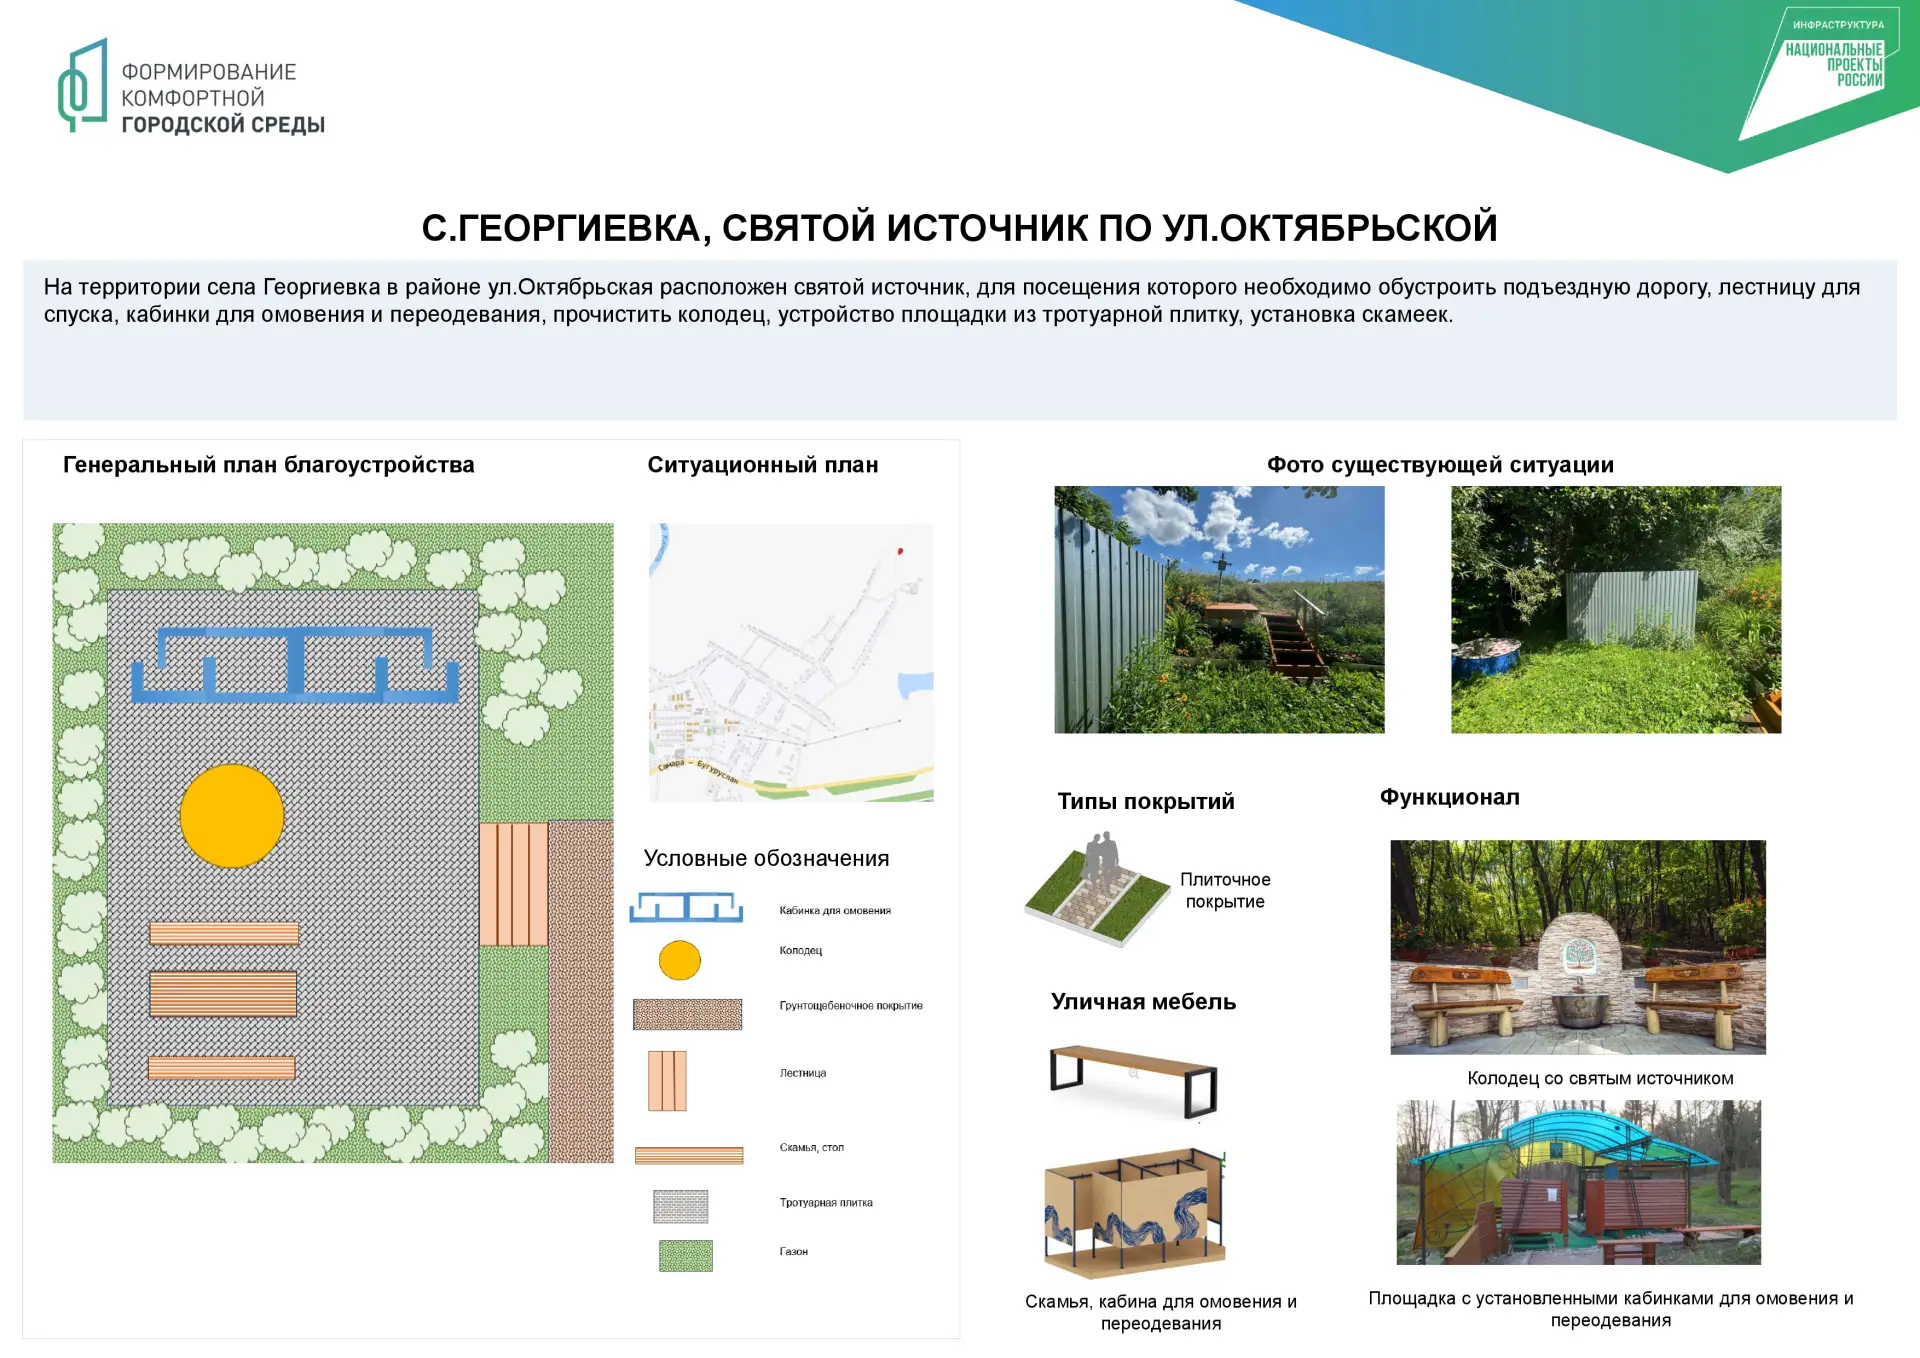The image size is (1920, 1358).
Task: Click the stairs symbol in the legend
Action: coord(667,1080)
